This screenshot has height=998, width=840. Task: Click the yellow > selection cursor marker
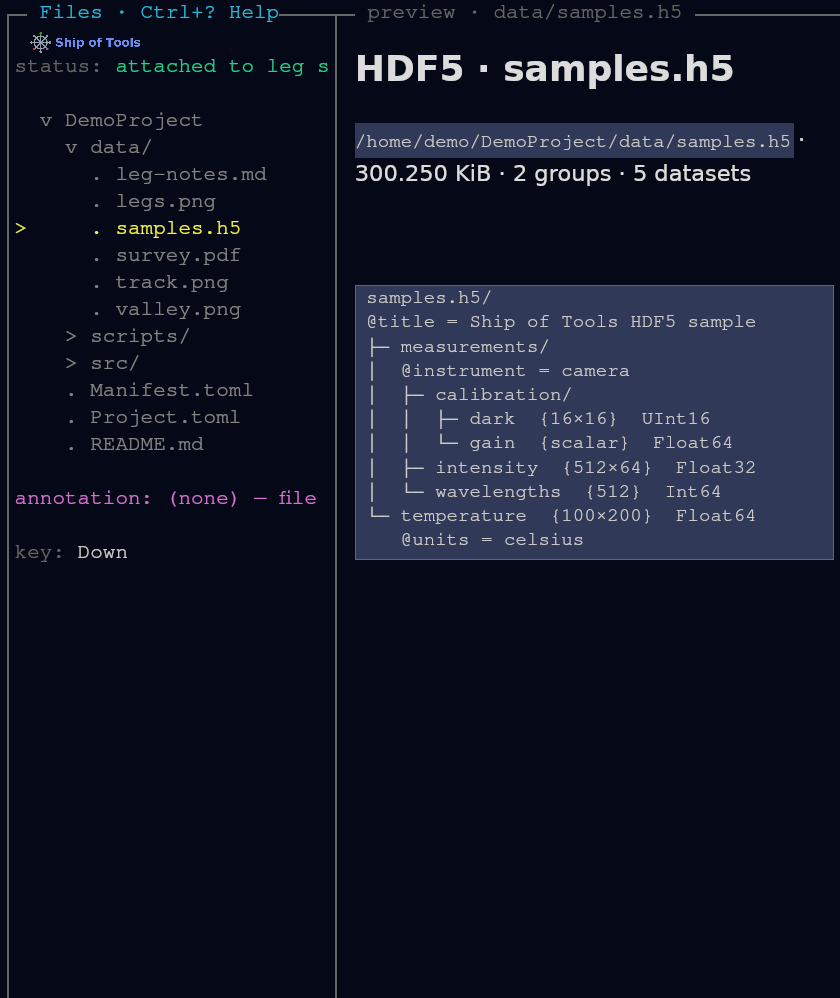click(x=20, y=228)
